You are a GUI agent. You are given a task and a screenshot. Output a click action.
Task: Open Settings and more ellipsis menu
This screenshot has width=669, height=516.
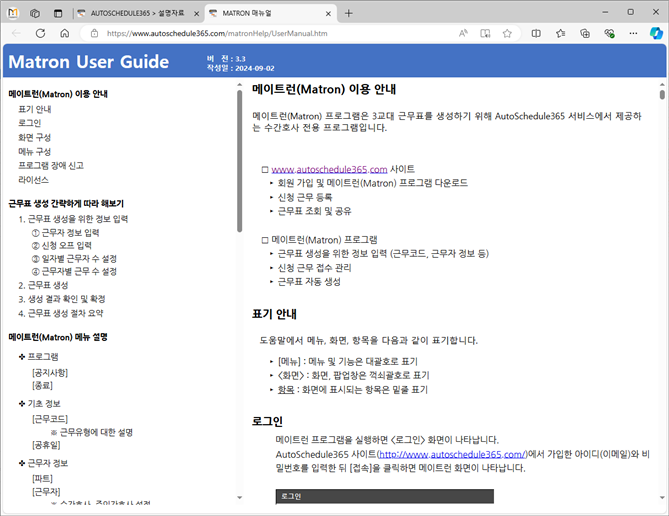pyautogui.click(x=632, y=33)
